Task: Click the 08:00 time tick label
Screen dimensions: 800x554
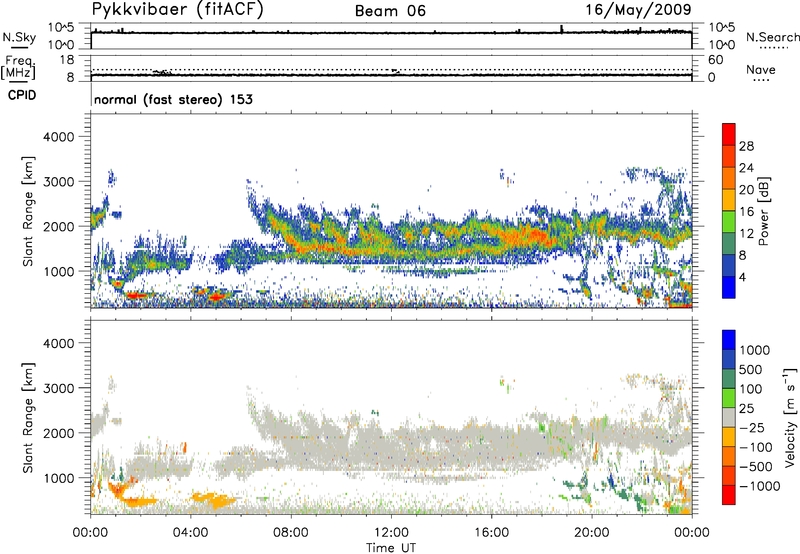Action: pos(291,533)
